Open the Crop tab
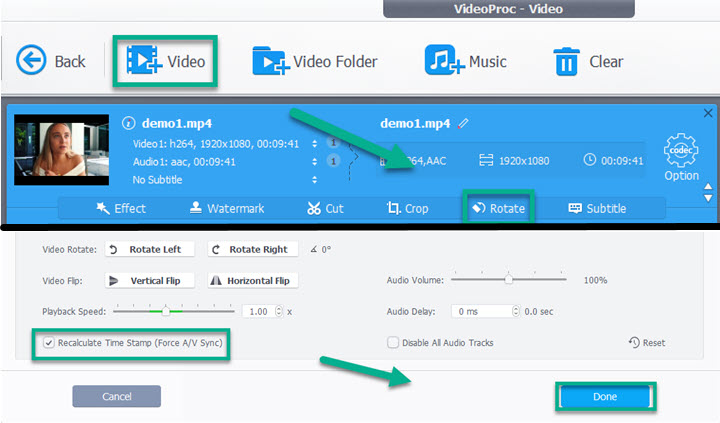720x423 pixels. pyautogui.click(x=407, y=209)
